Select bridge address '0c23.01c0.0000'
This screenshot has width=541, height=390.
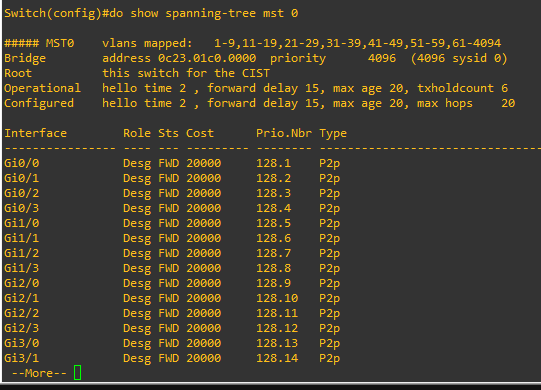click(x=207, y=58)
